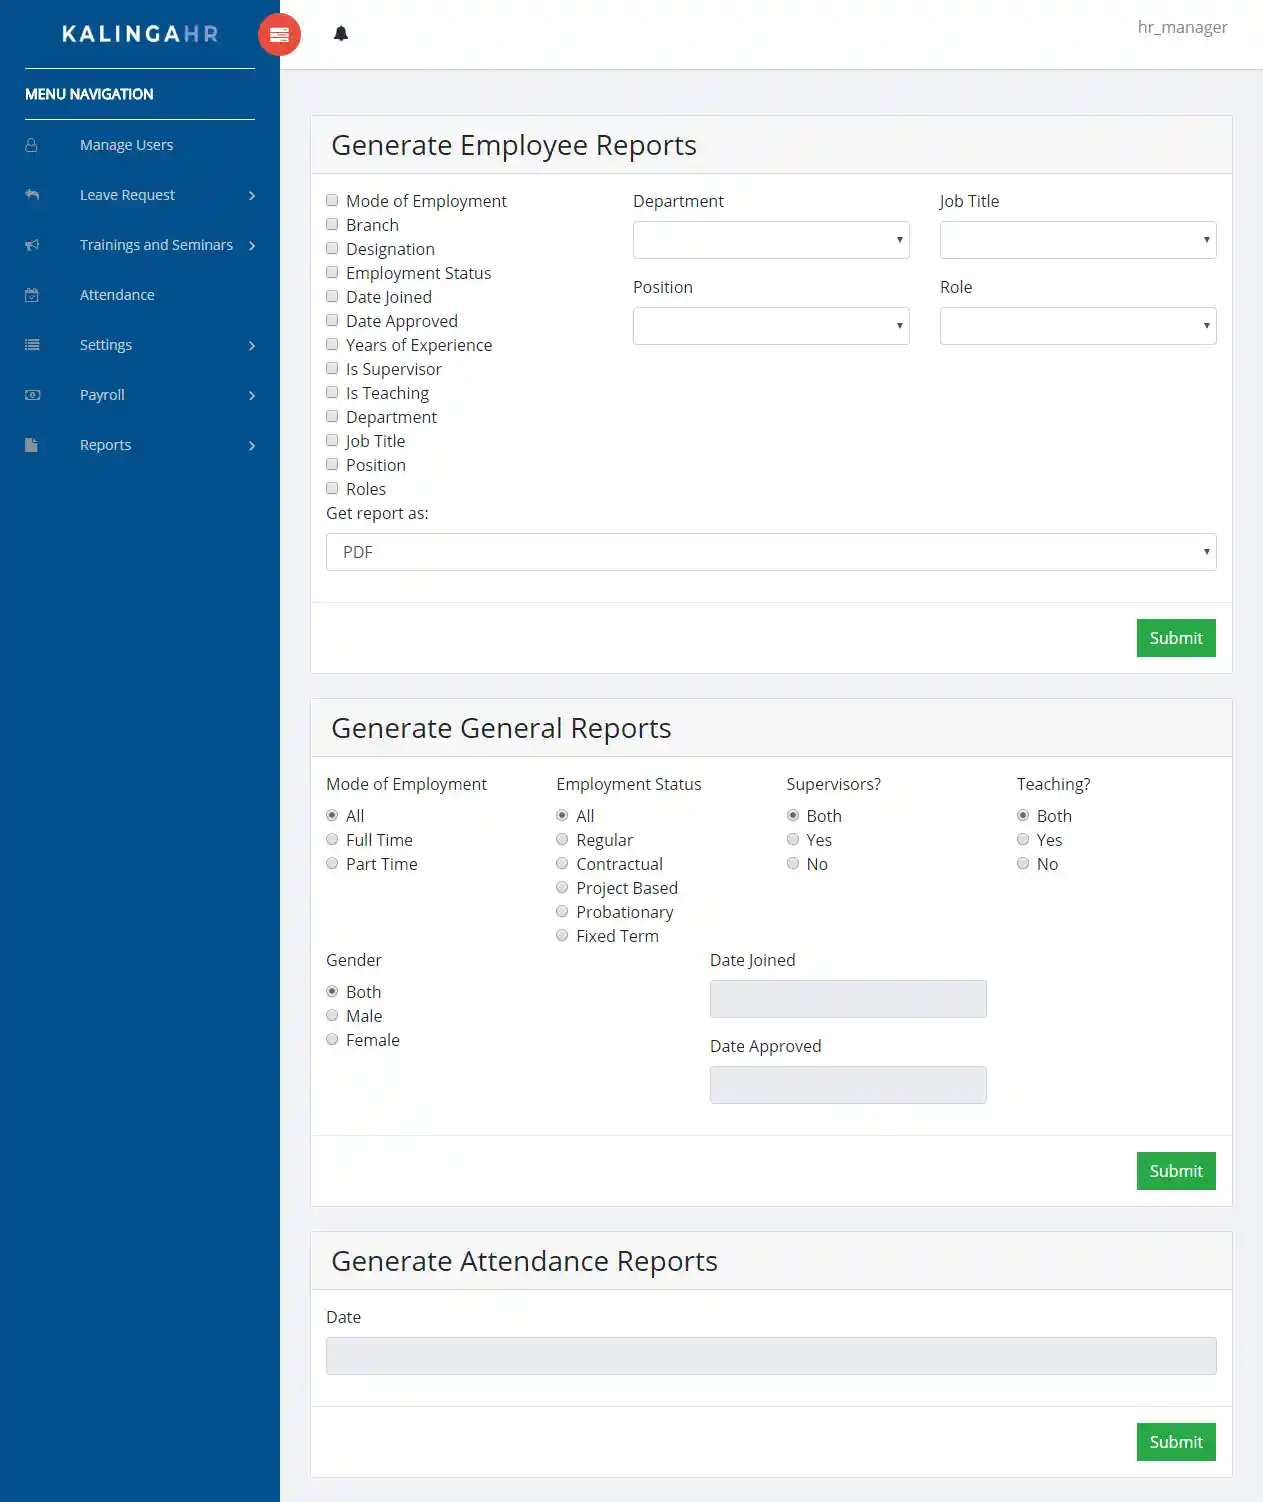Screen dimensions: 1263x1502
Task: Select Full Time employment mode
Action: (x=332, y=839)
